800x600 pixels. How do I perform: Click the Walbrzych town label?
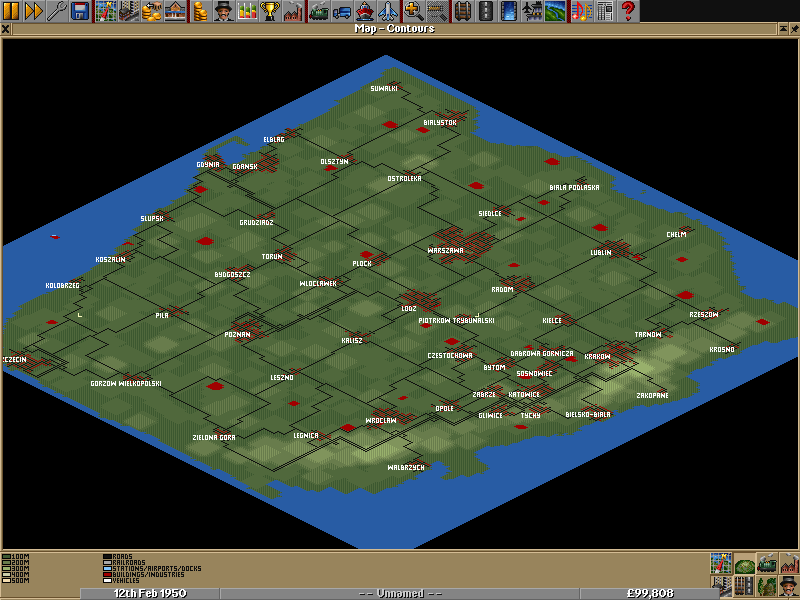point(406,468)
